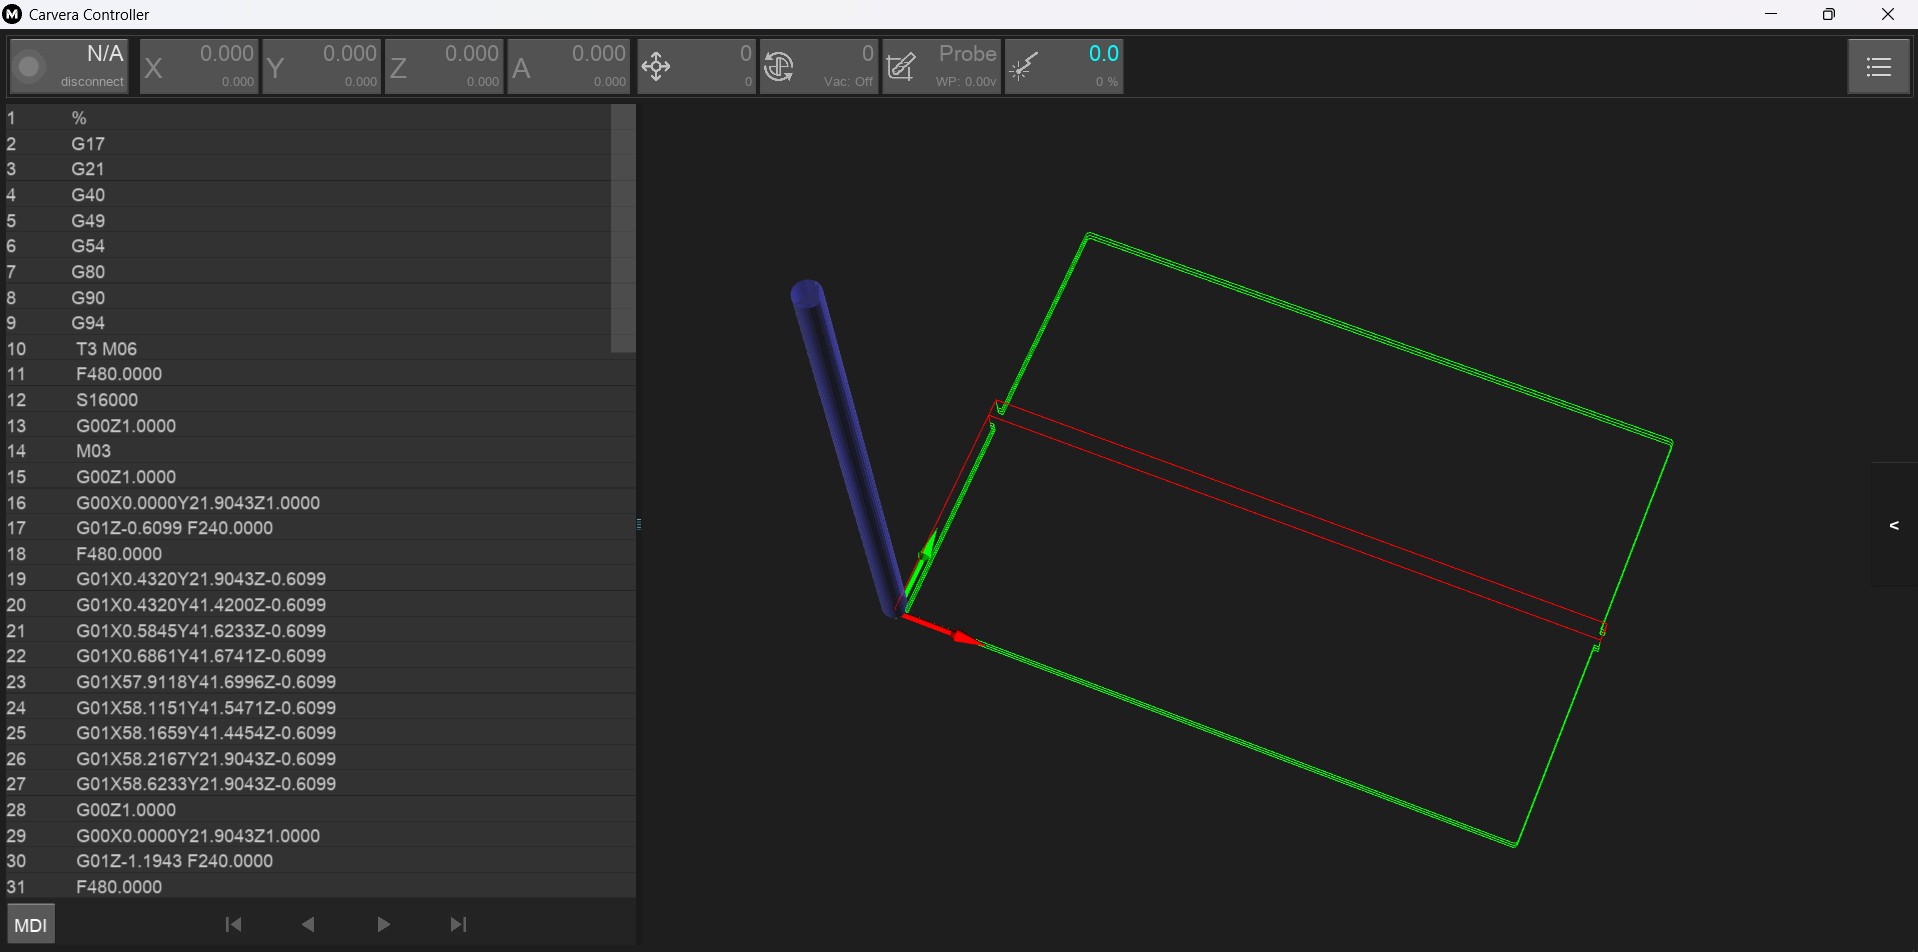This screenshot has width=1918, height=952.
Task: Open the Z axis position readout
Action: (x=444, y=67)
